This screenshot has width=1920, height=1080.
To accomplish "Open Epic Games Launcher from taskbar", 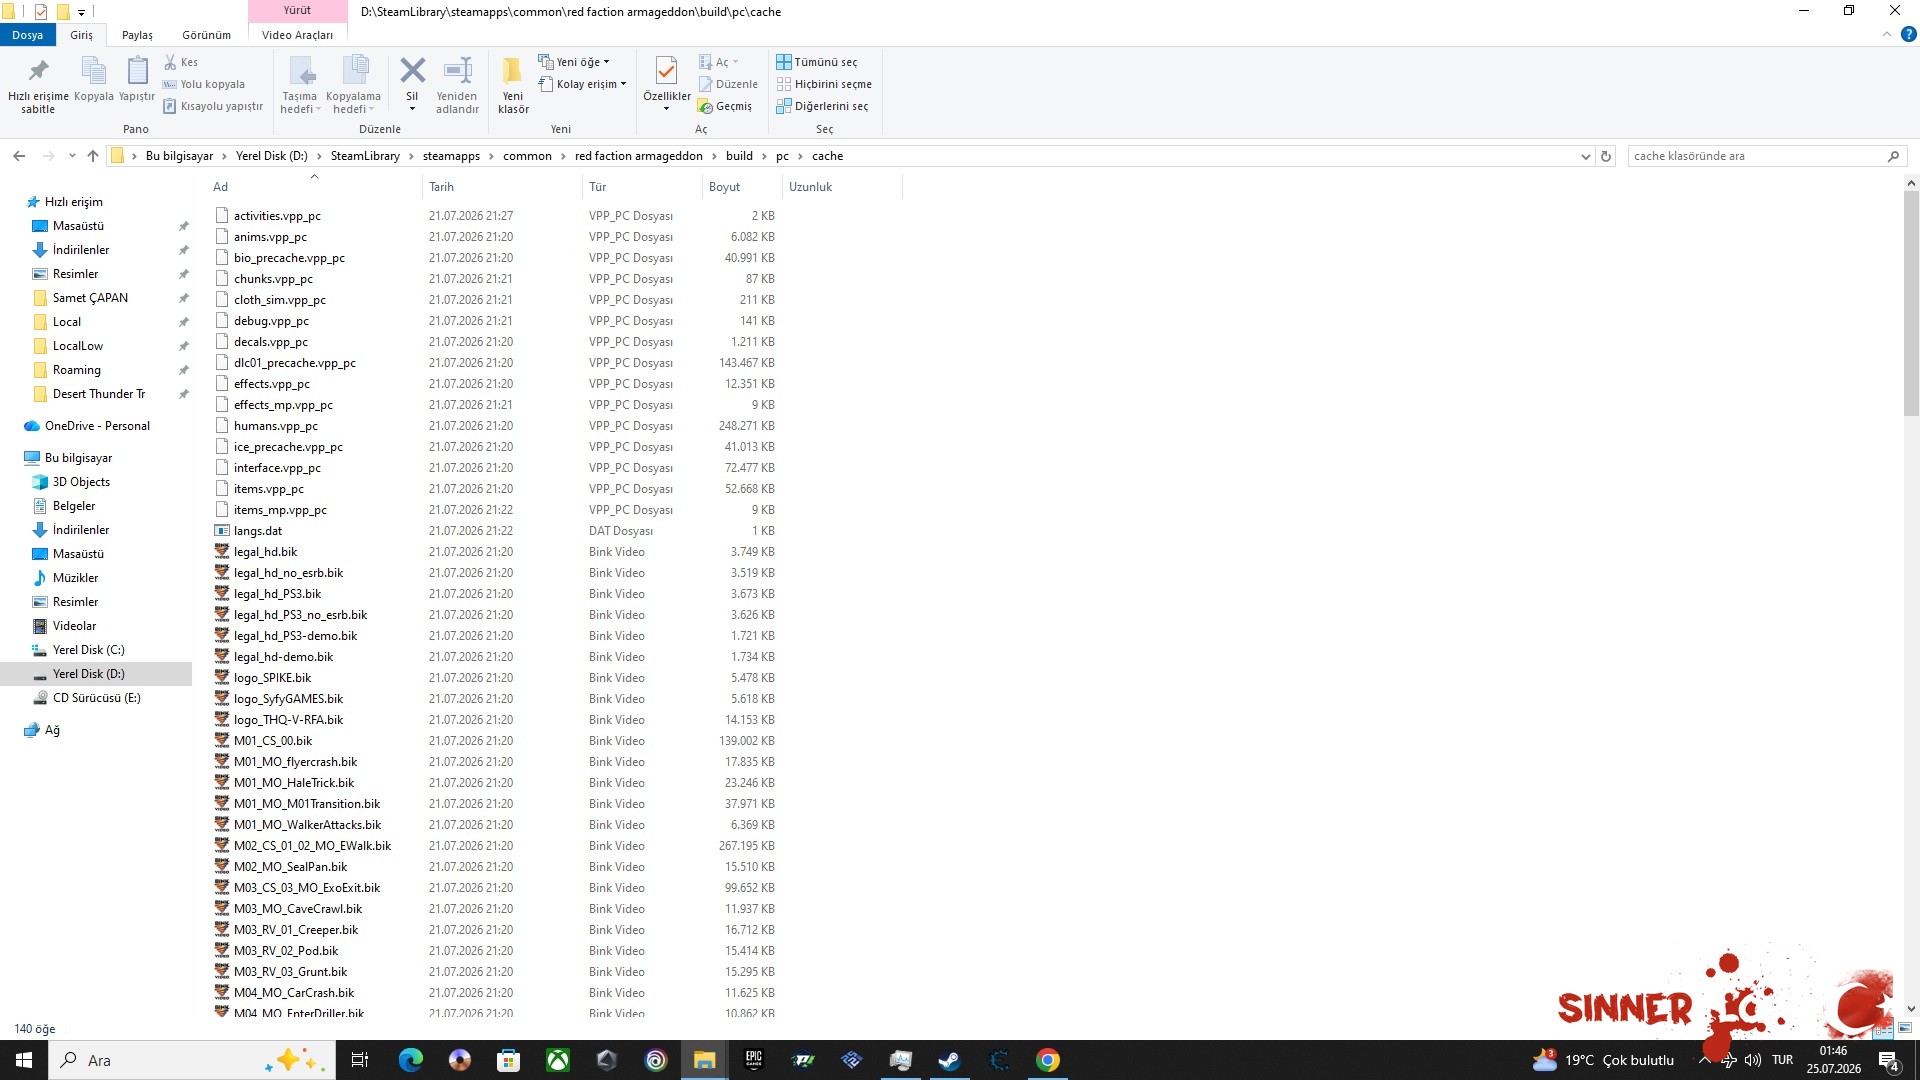I will pyautogui.click(x=754, y=1060).
